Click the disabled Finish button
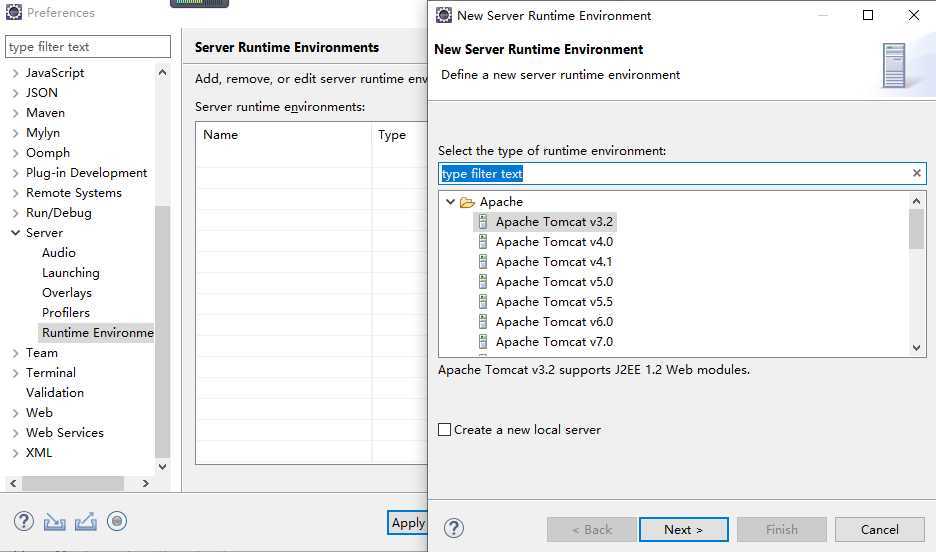This screenshot has height=552, width=936. point(781,529)
